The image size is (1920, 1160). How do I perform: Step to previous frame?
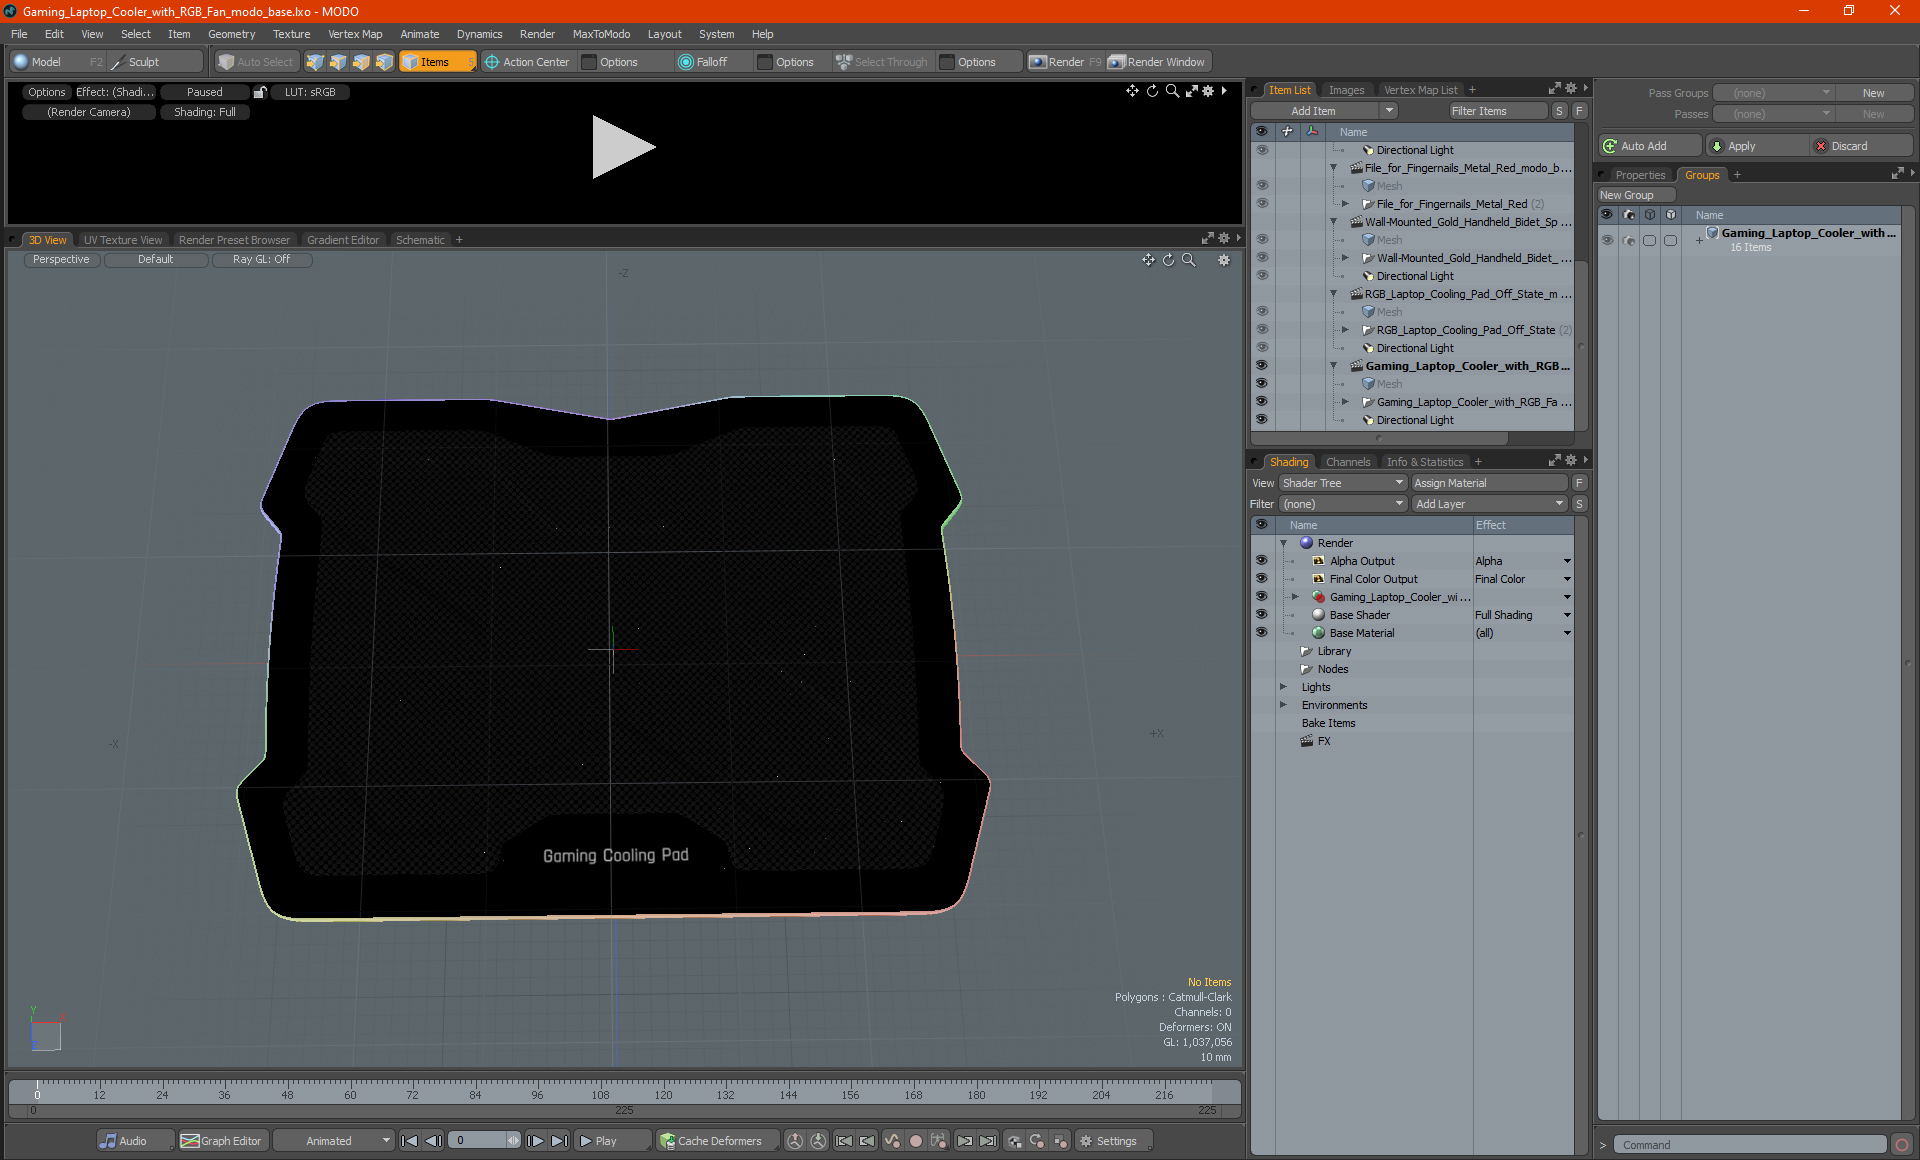433,1141
